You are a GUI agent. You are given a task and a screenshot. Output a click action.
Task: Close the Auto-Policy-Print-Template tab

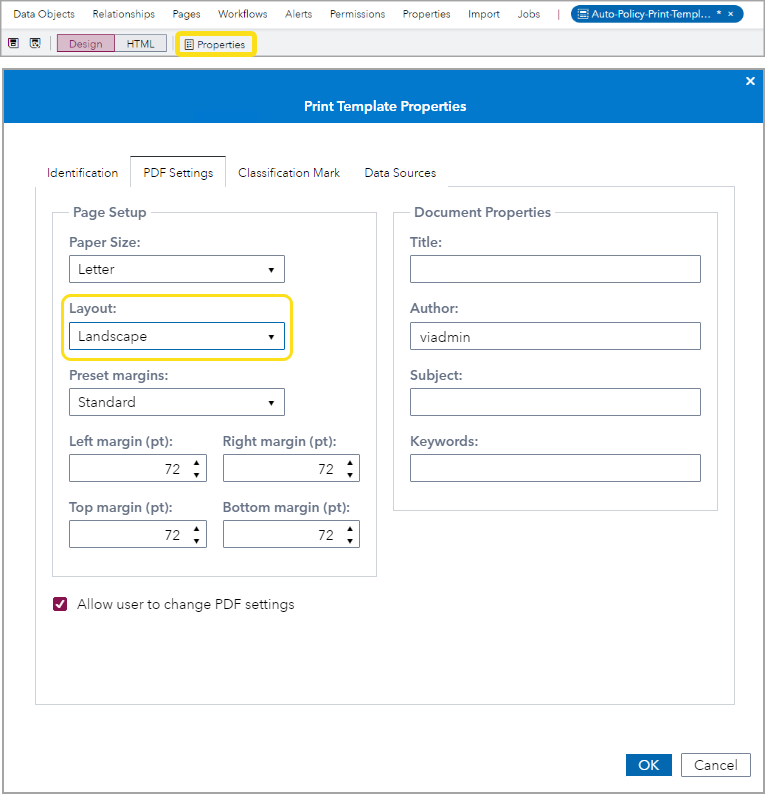(x=731, y=14)
